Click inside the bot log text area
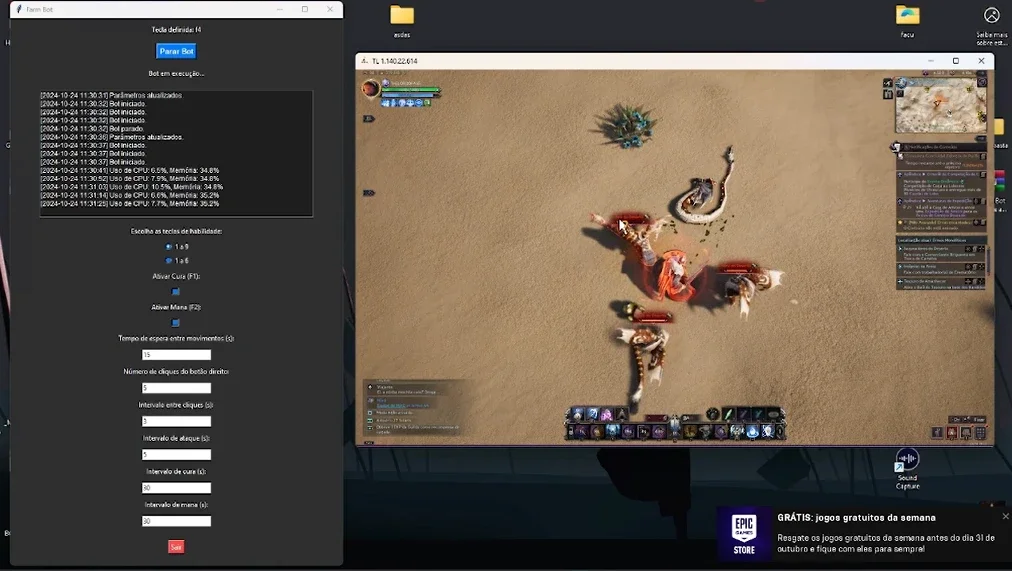This screenshot has width=1012, height=571. [176, 153]
